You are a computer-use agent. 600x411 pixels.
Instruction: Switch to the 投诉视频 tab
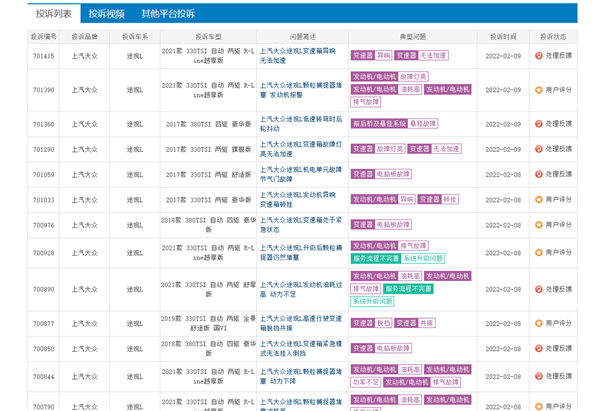(107, 14)
